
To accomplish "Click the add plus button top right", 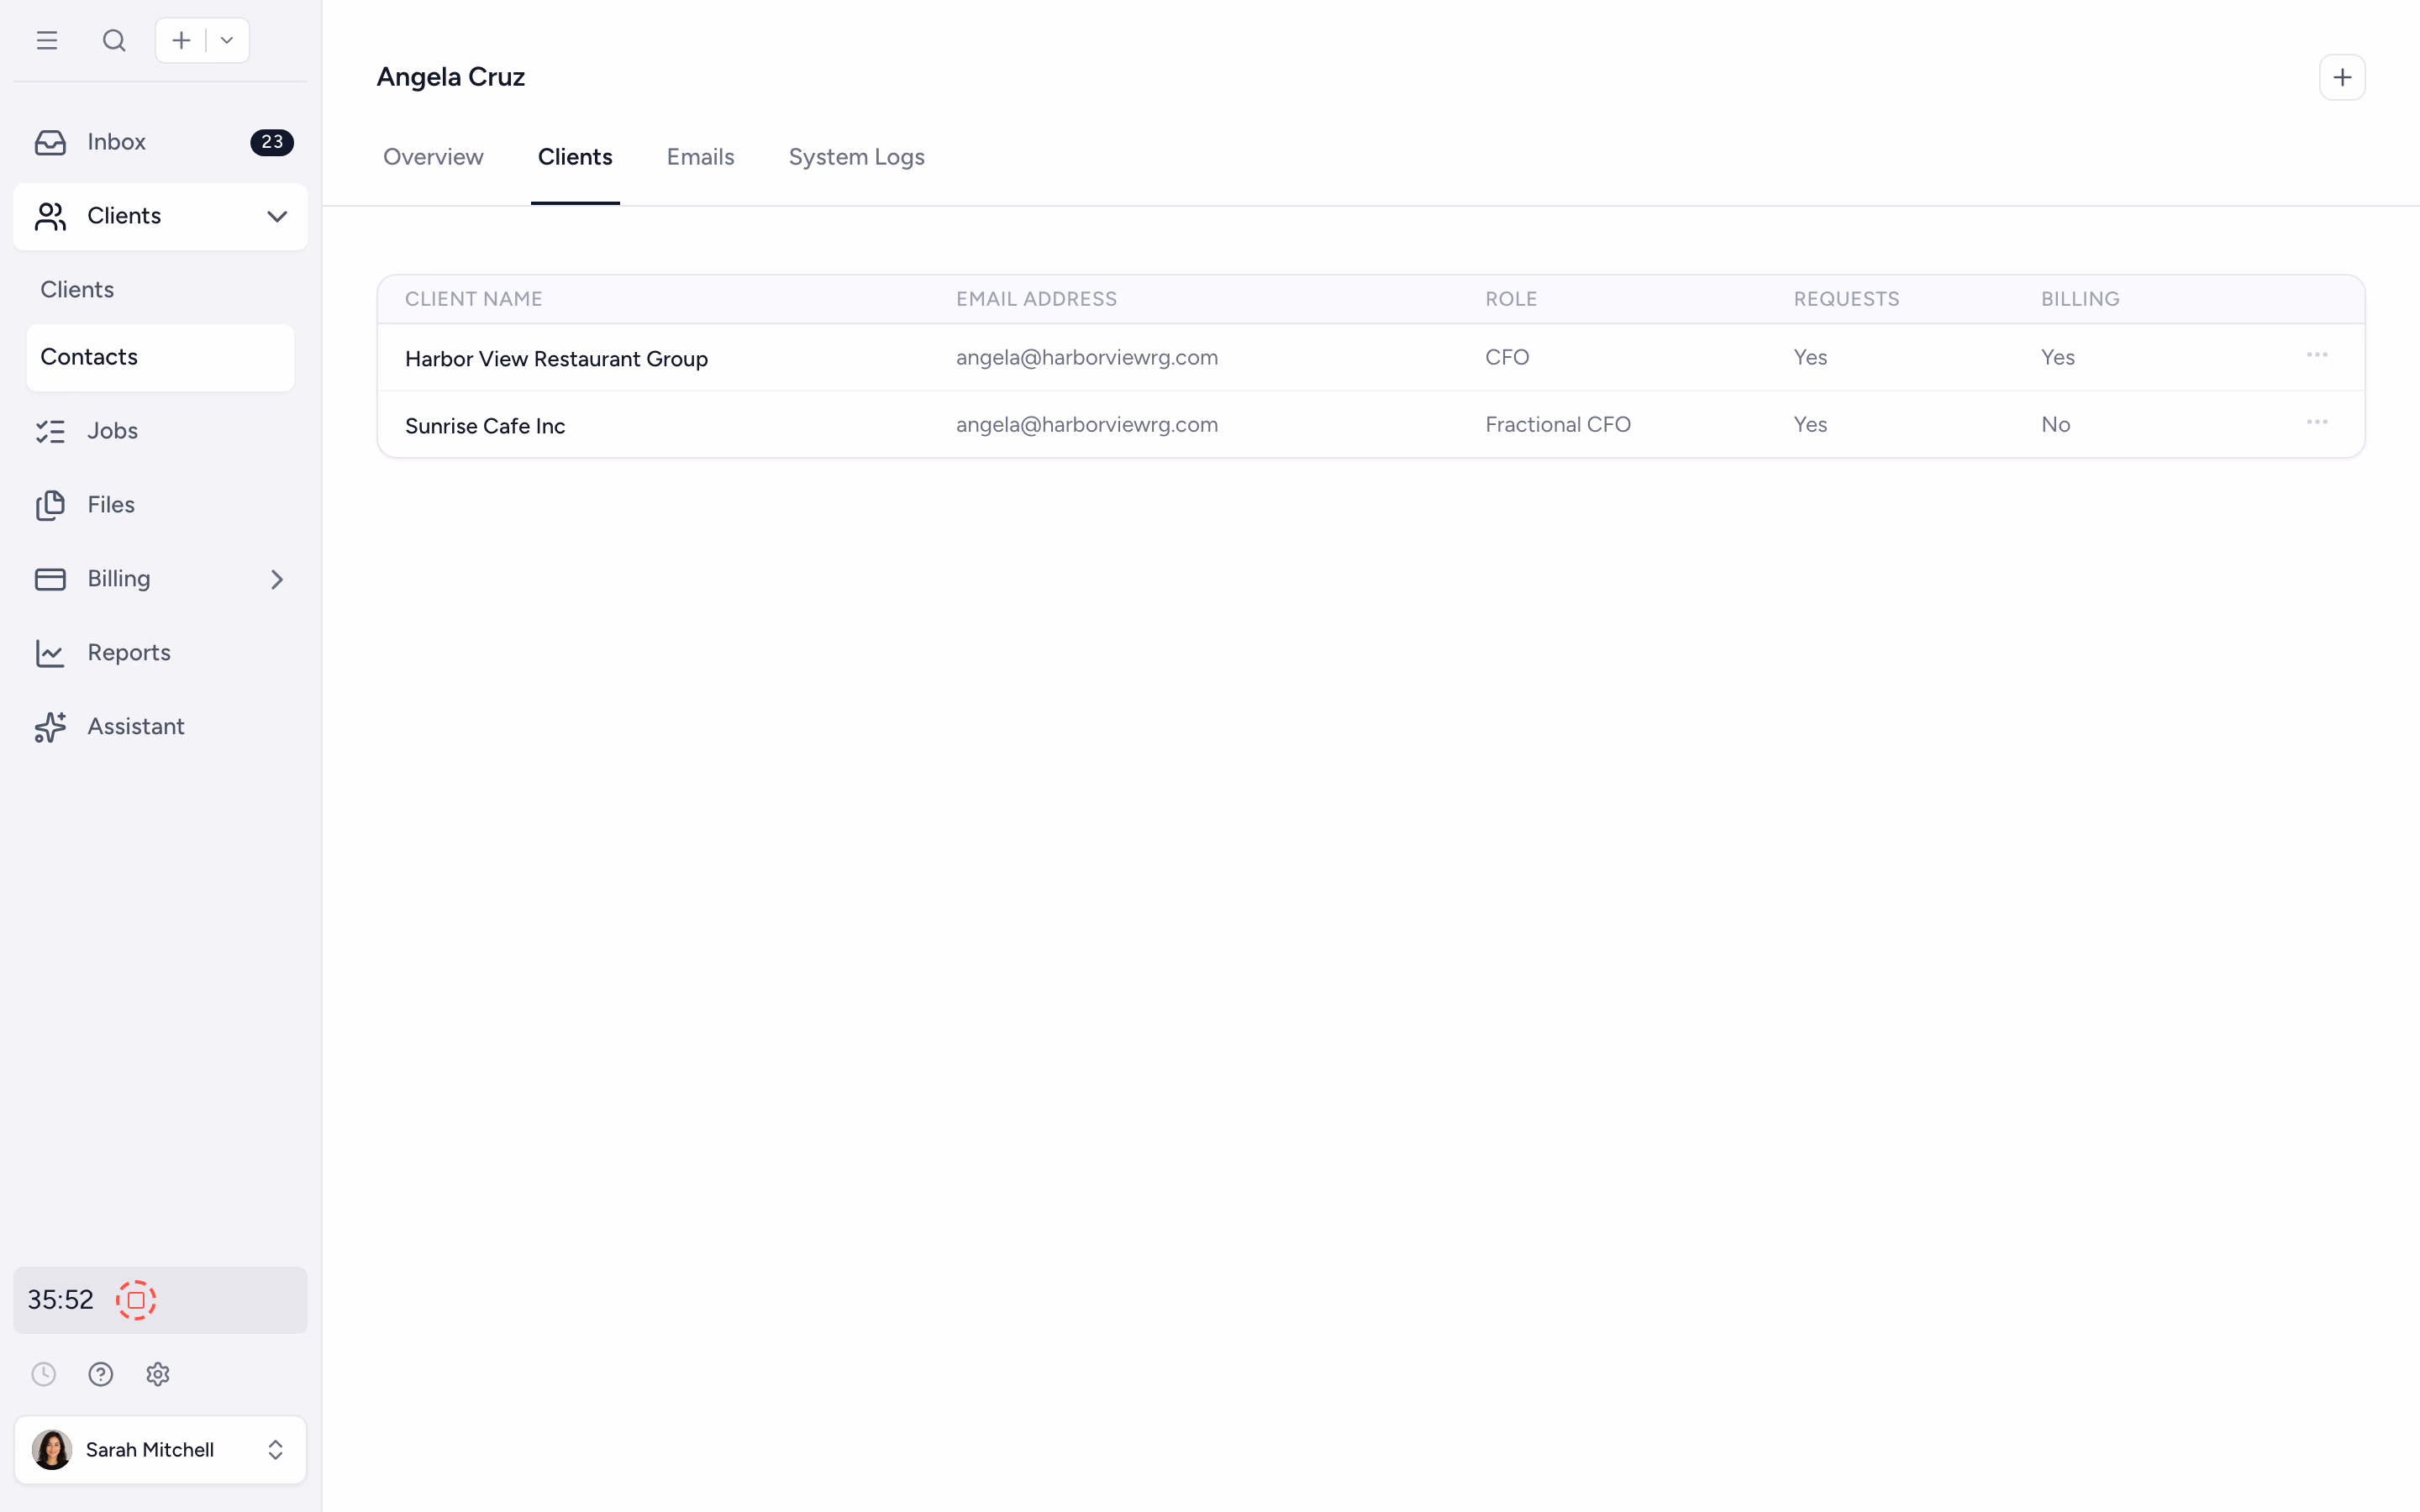I will (2342, 77).
